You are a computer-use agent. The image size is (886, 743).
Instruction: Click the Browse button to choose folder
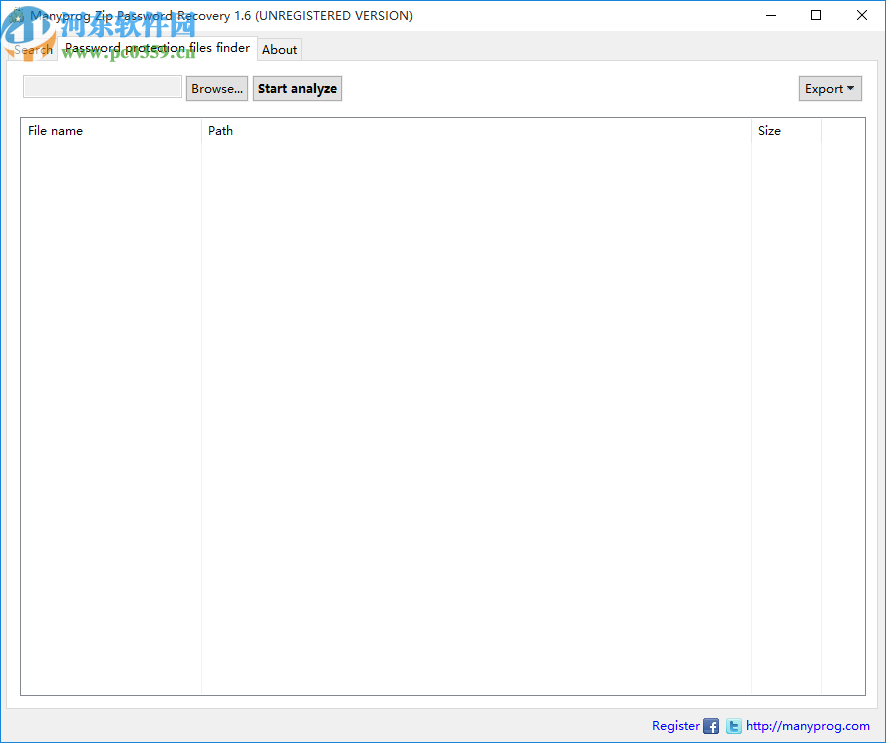216,88
